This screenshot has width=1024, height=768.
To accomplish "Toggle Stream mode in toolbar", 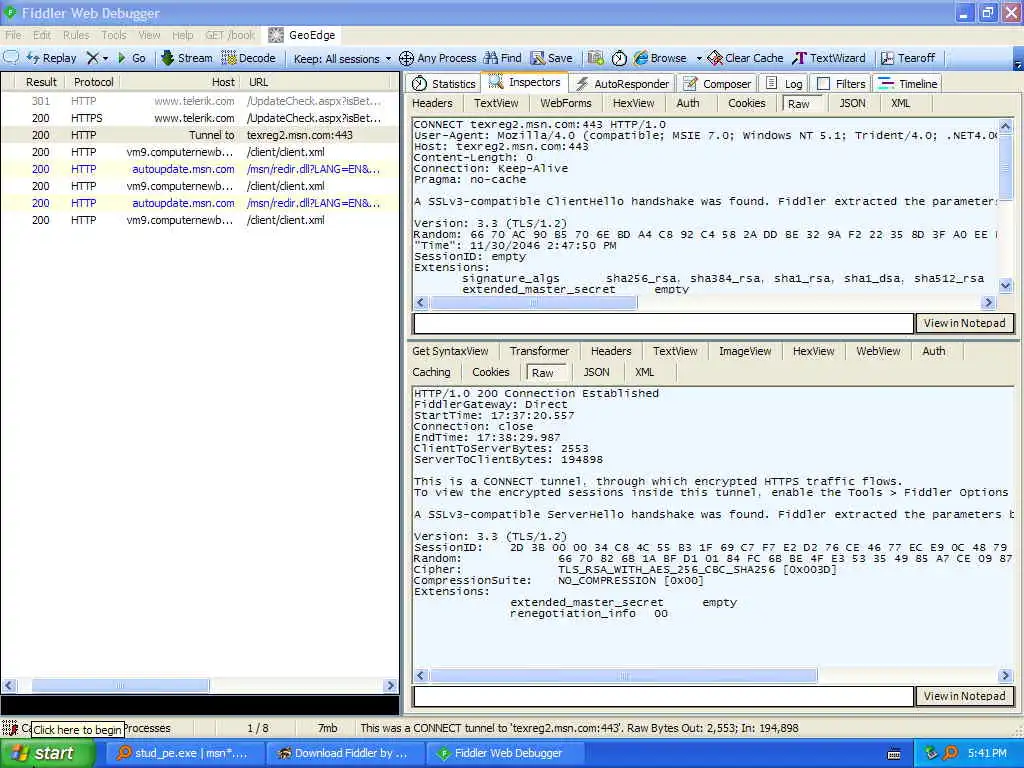I will coord(187,58).
